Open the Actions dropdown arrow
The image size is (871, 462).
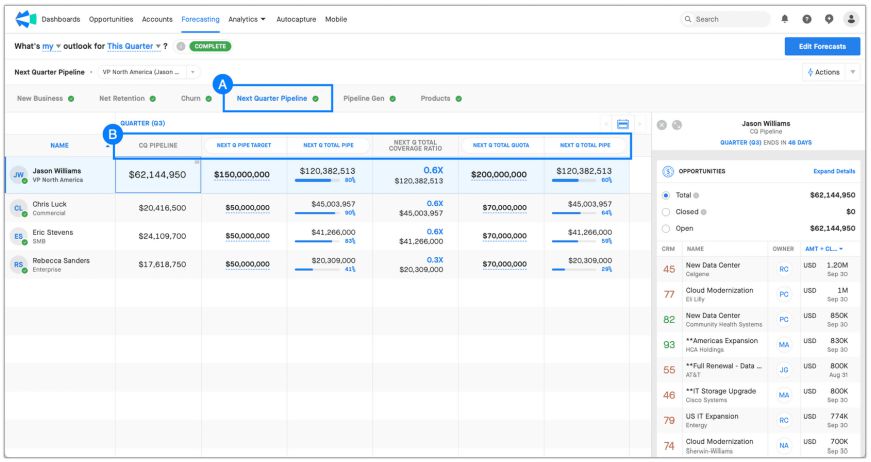(853, 72)
